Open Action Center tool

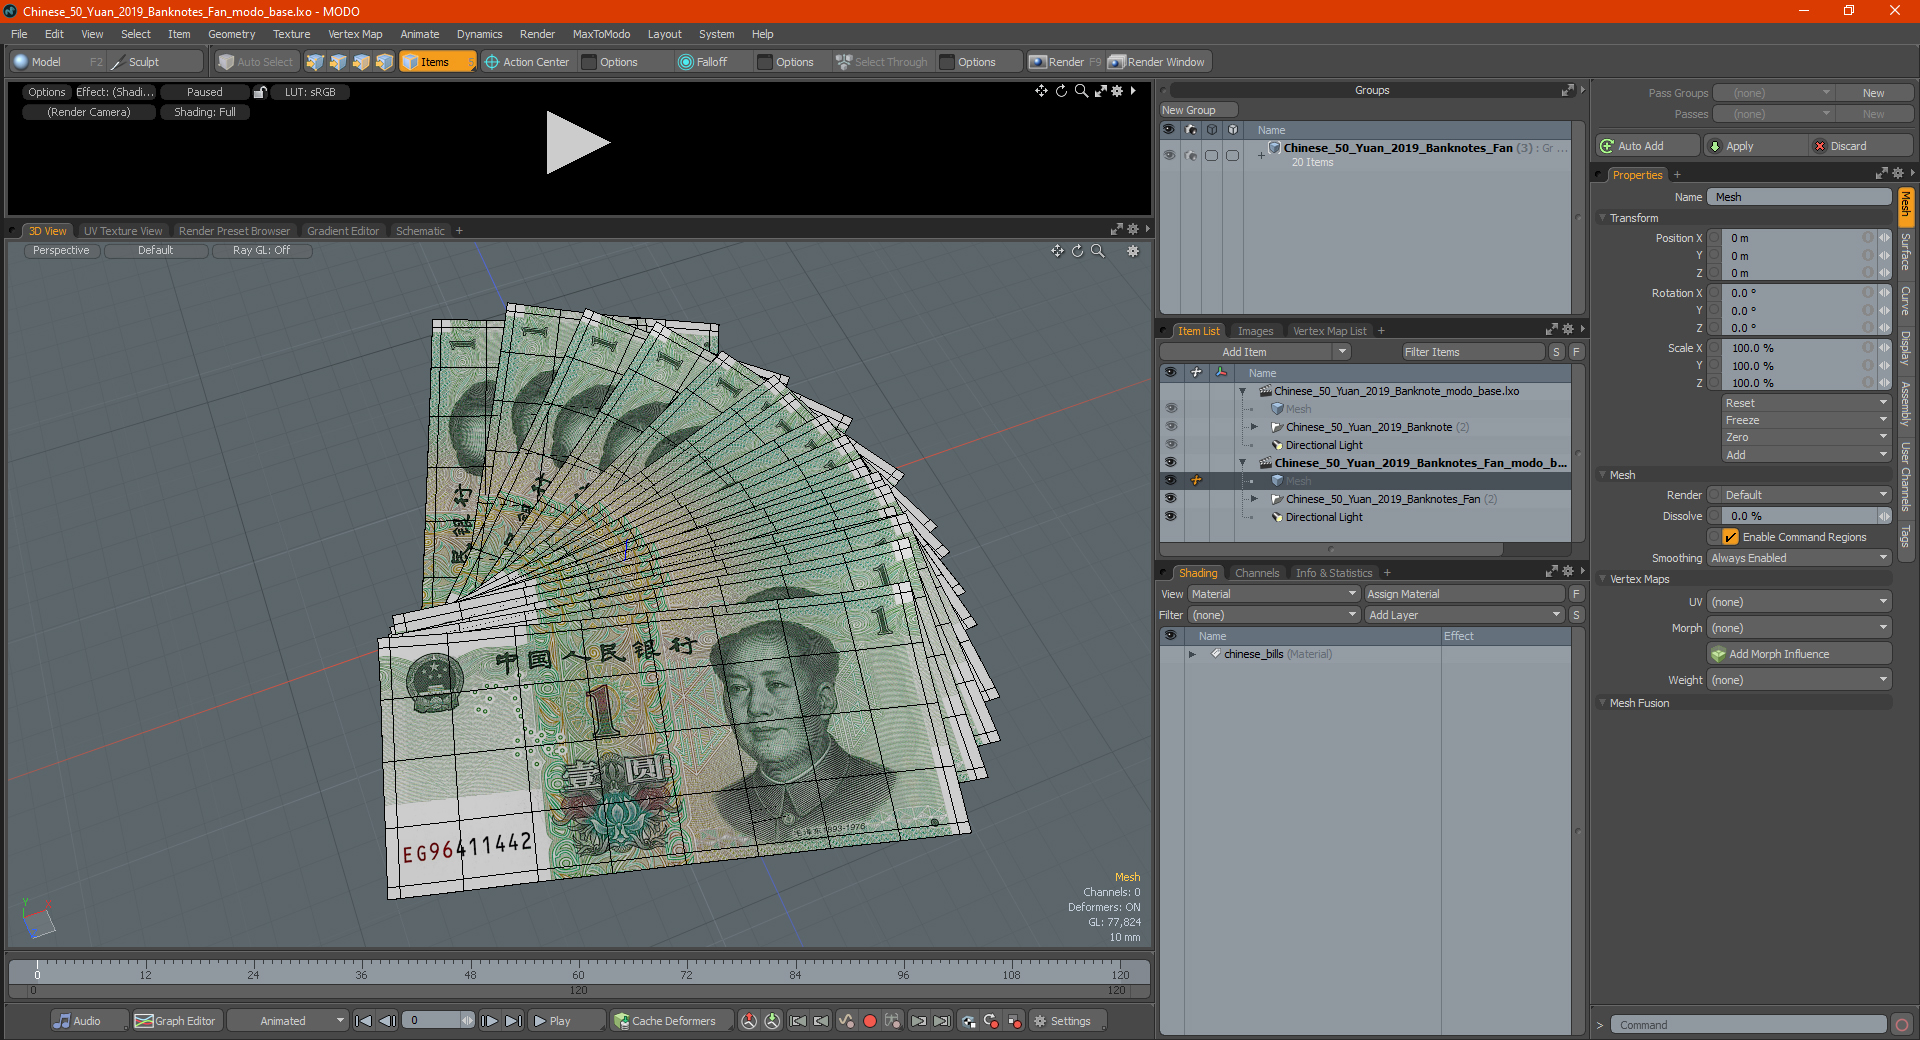coord(527,62)
